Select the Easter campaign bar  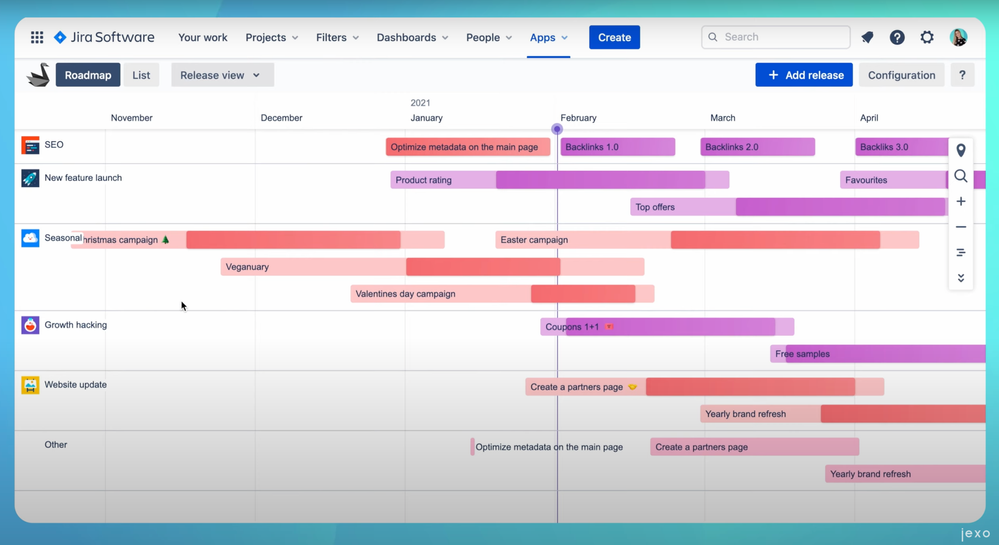pos(707,240)
